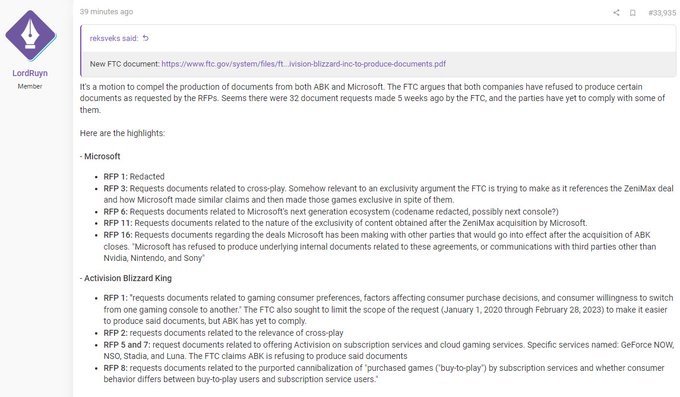Click the post number #33,935 permalink
This screenshot has height=397, width=680.
click(x=662, y=13)
